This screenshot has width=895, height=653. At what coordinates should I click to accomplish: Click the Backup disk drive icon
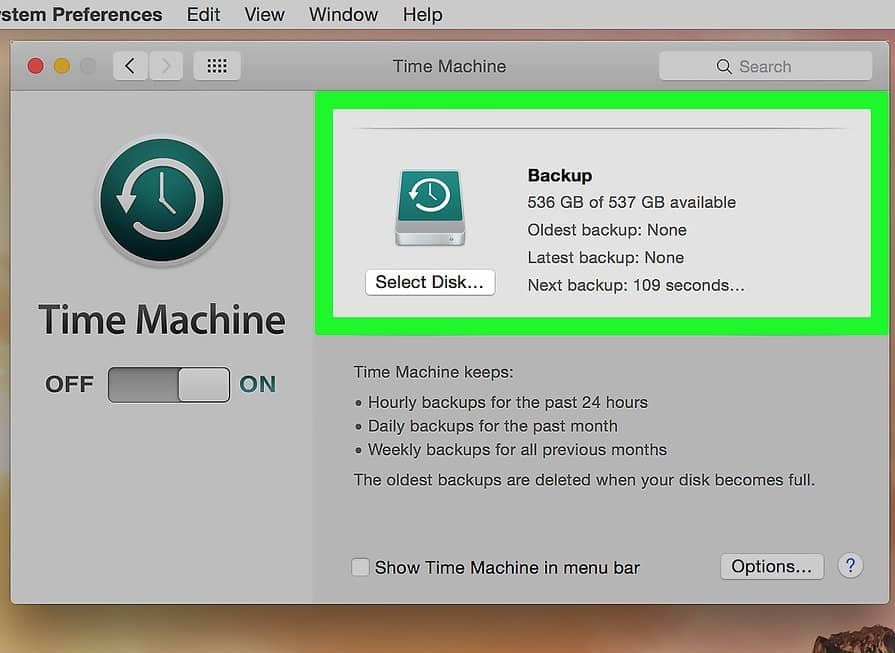[x=430, y=208]
